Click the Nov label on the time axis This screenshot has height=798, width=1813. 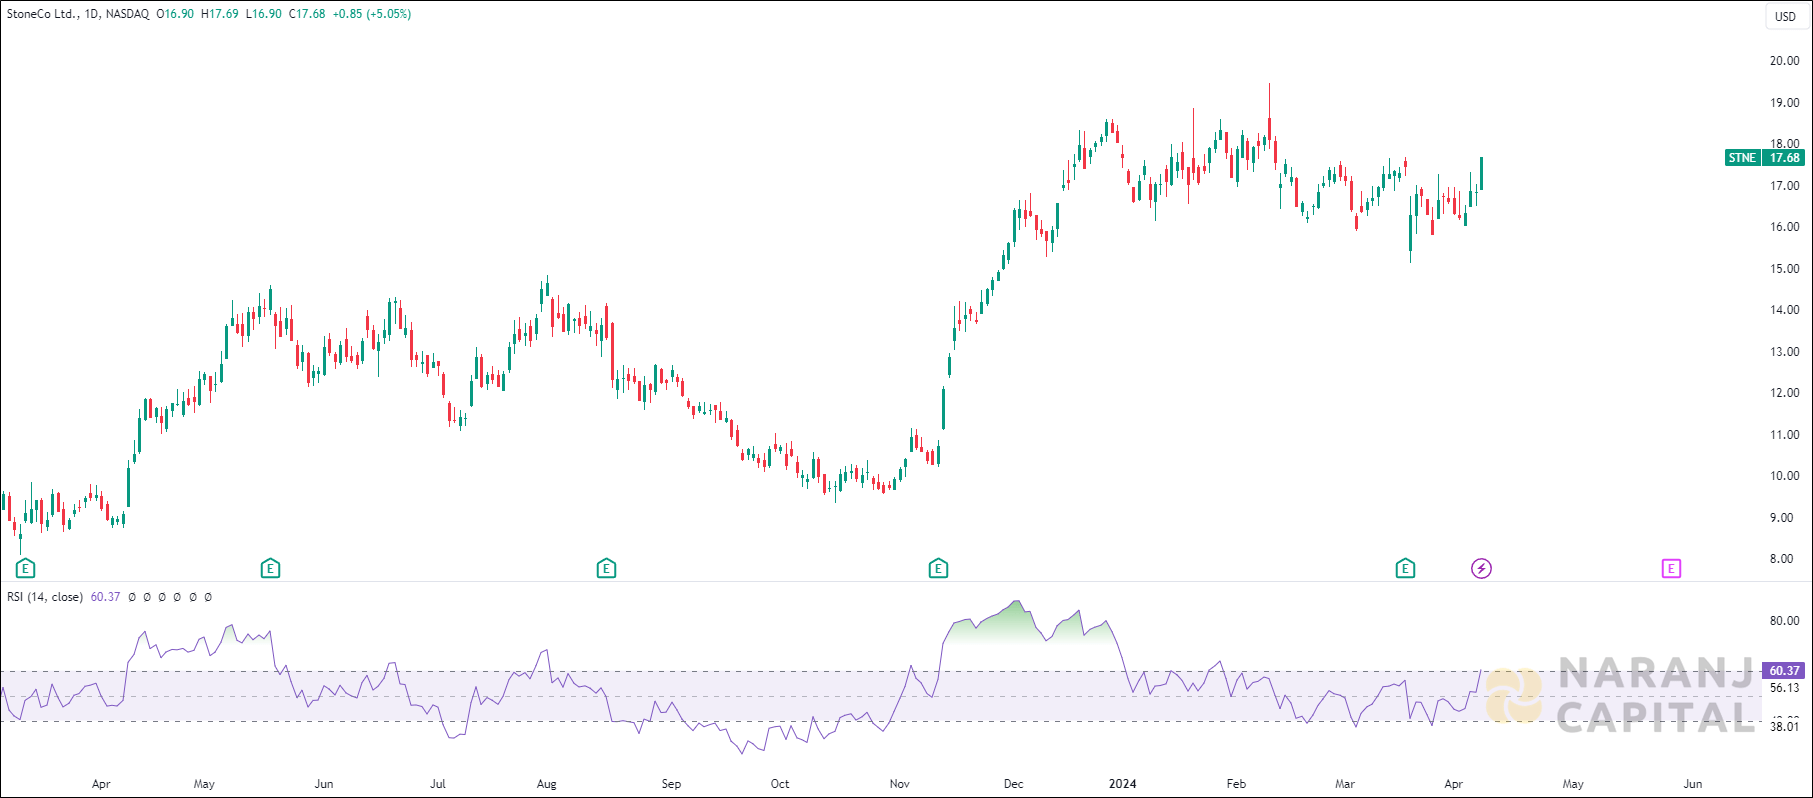[900, 784]
